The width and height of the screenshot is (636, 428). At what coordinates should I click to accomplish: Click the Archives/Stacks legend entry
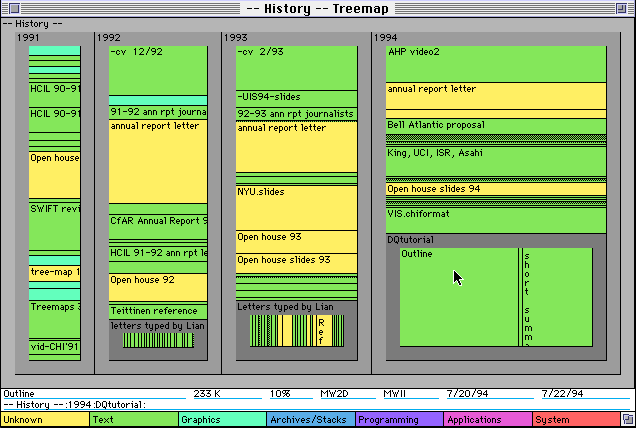(x=311, y=419)
